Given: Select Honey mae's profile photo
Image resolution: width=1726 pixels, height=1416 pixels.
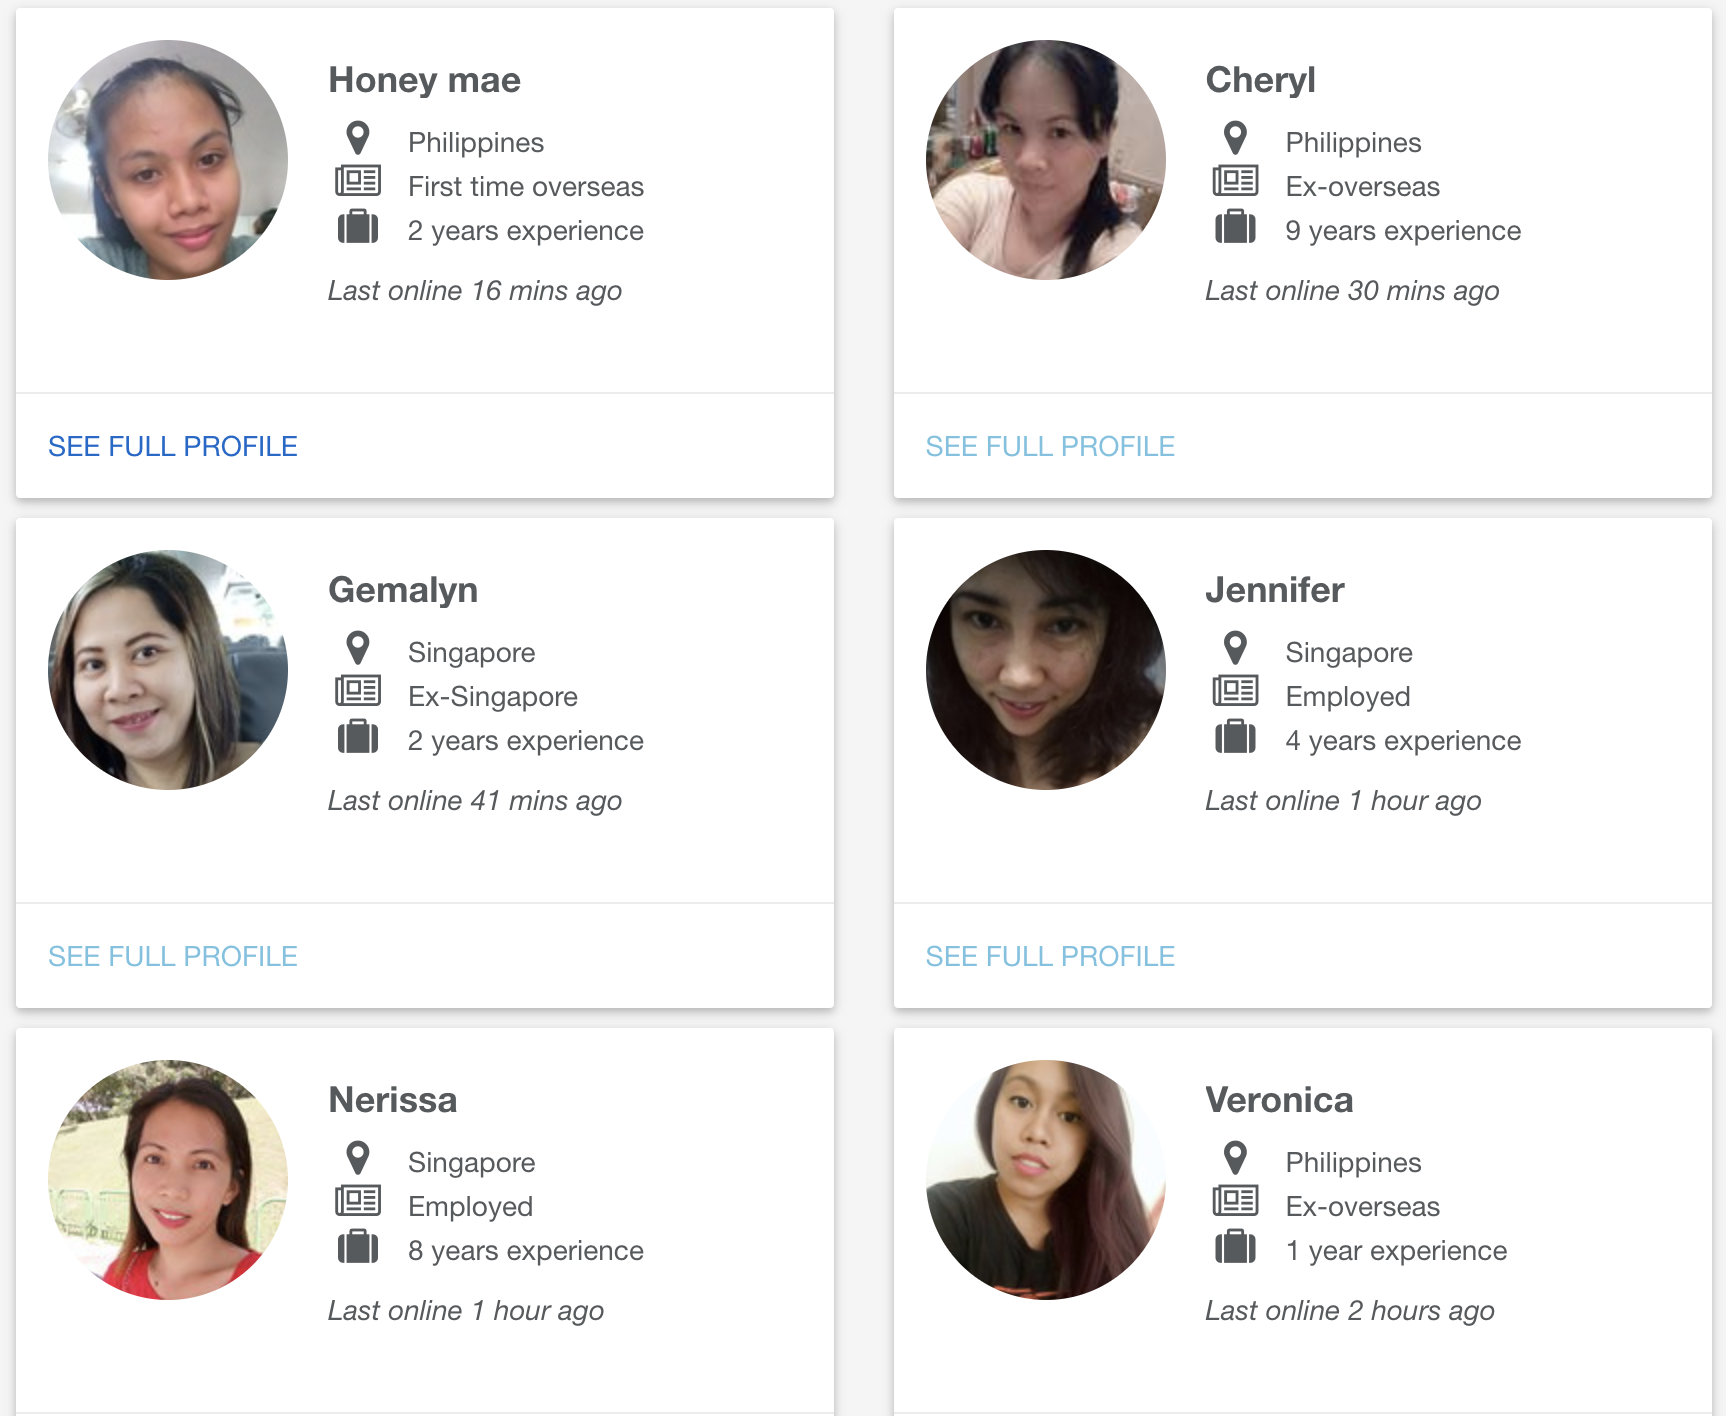Looking at the screenshot, I should click(x=168, y=160).
